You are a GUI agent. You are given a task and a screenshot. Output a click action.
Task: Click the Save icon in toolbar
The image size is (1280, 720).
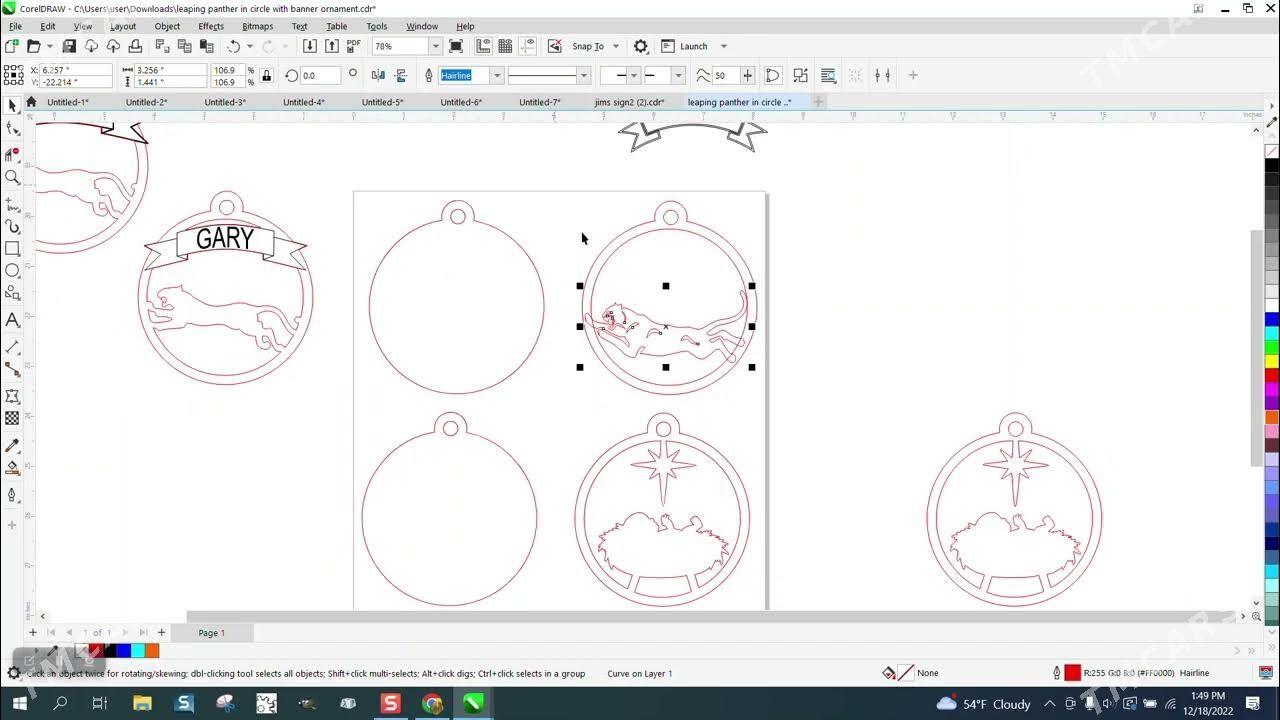point(69,46)
